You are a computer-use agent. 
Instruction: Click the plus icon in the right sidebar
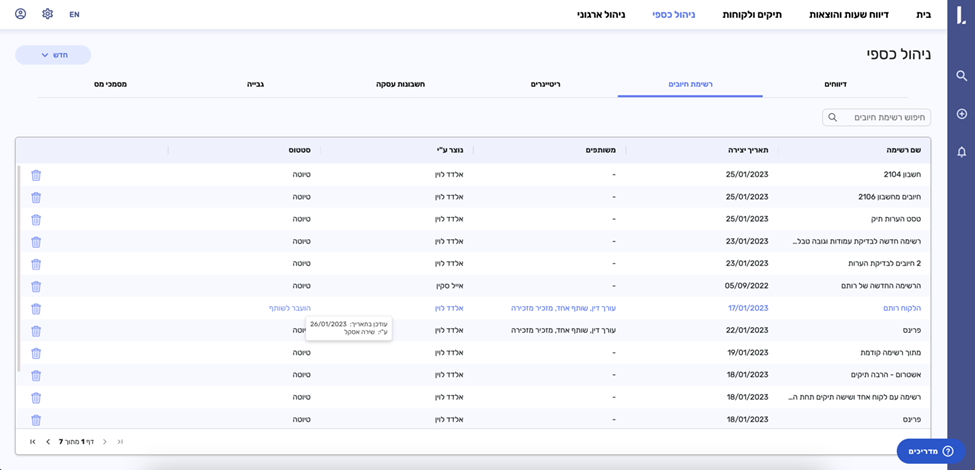961,114
